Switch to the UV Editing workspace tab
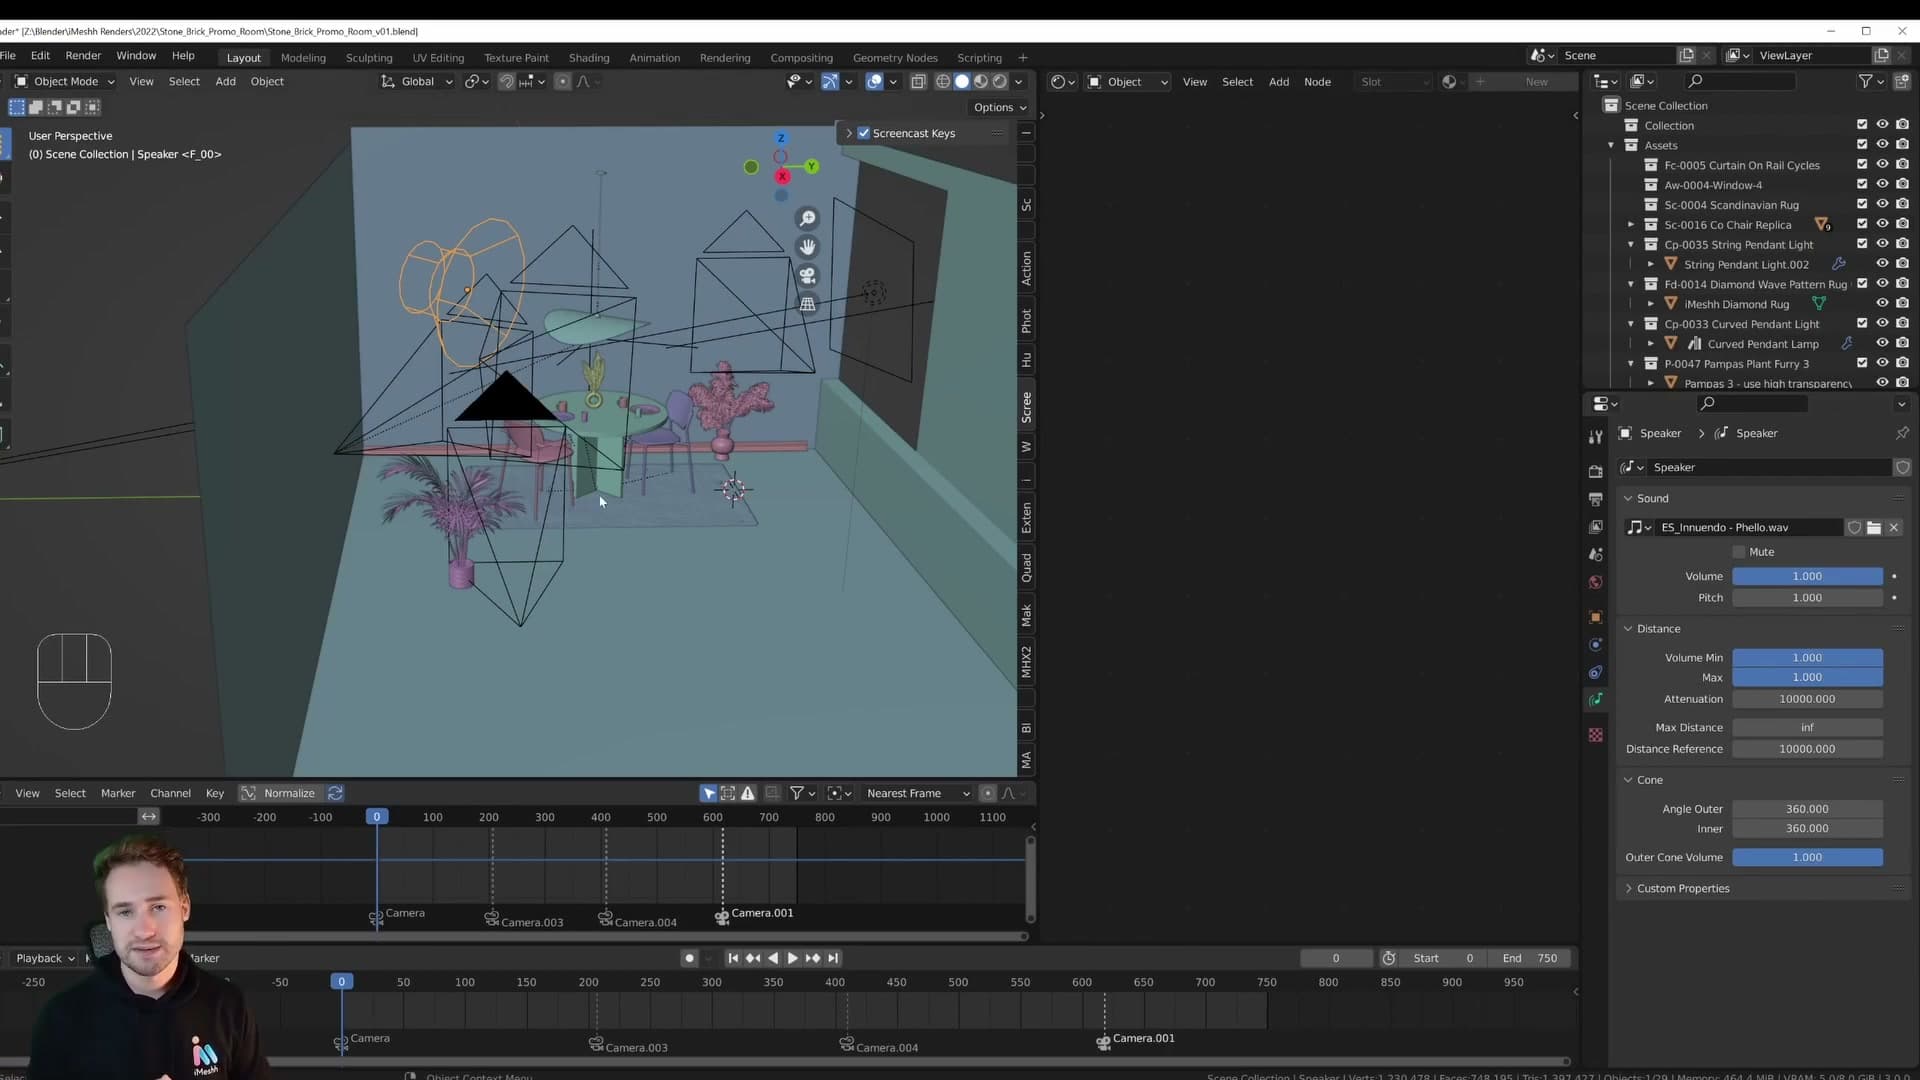Screen dimensions: 1920x1080 tap(438, 57)
